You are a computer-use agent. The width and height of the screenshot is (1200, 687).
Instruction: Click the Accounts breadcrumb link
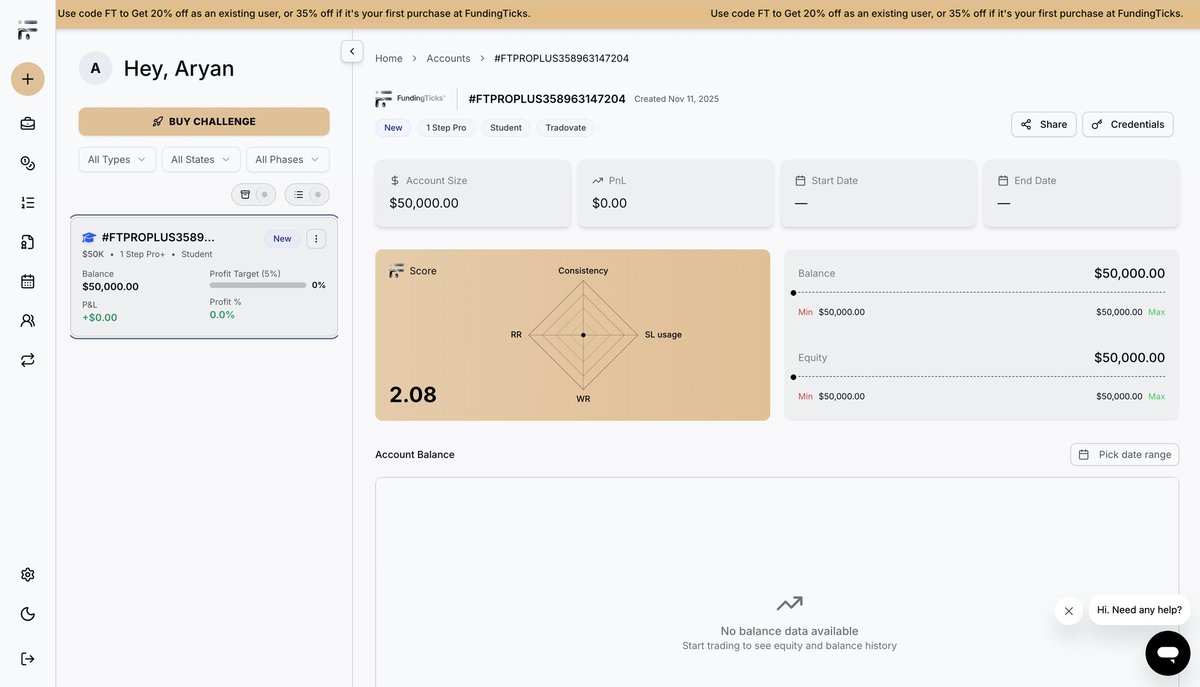[448, 58]
